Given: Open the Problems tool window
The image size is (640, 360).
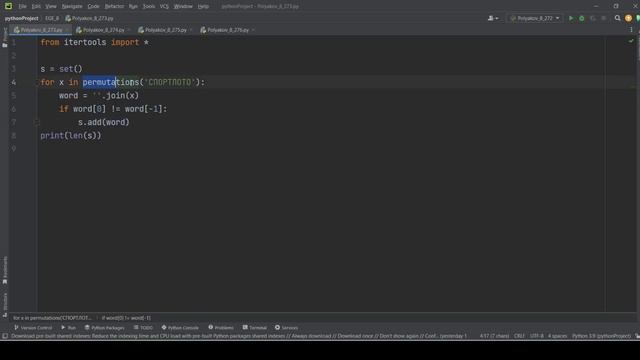Looking at the screenshot, I should [x=221, y=328].
